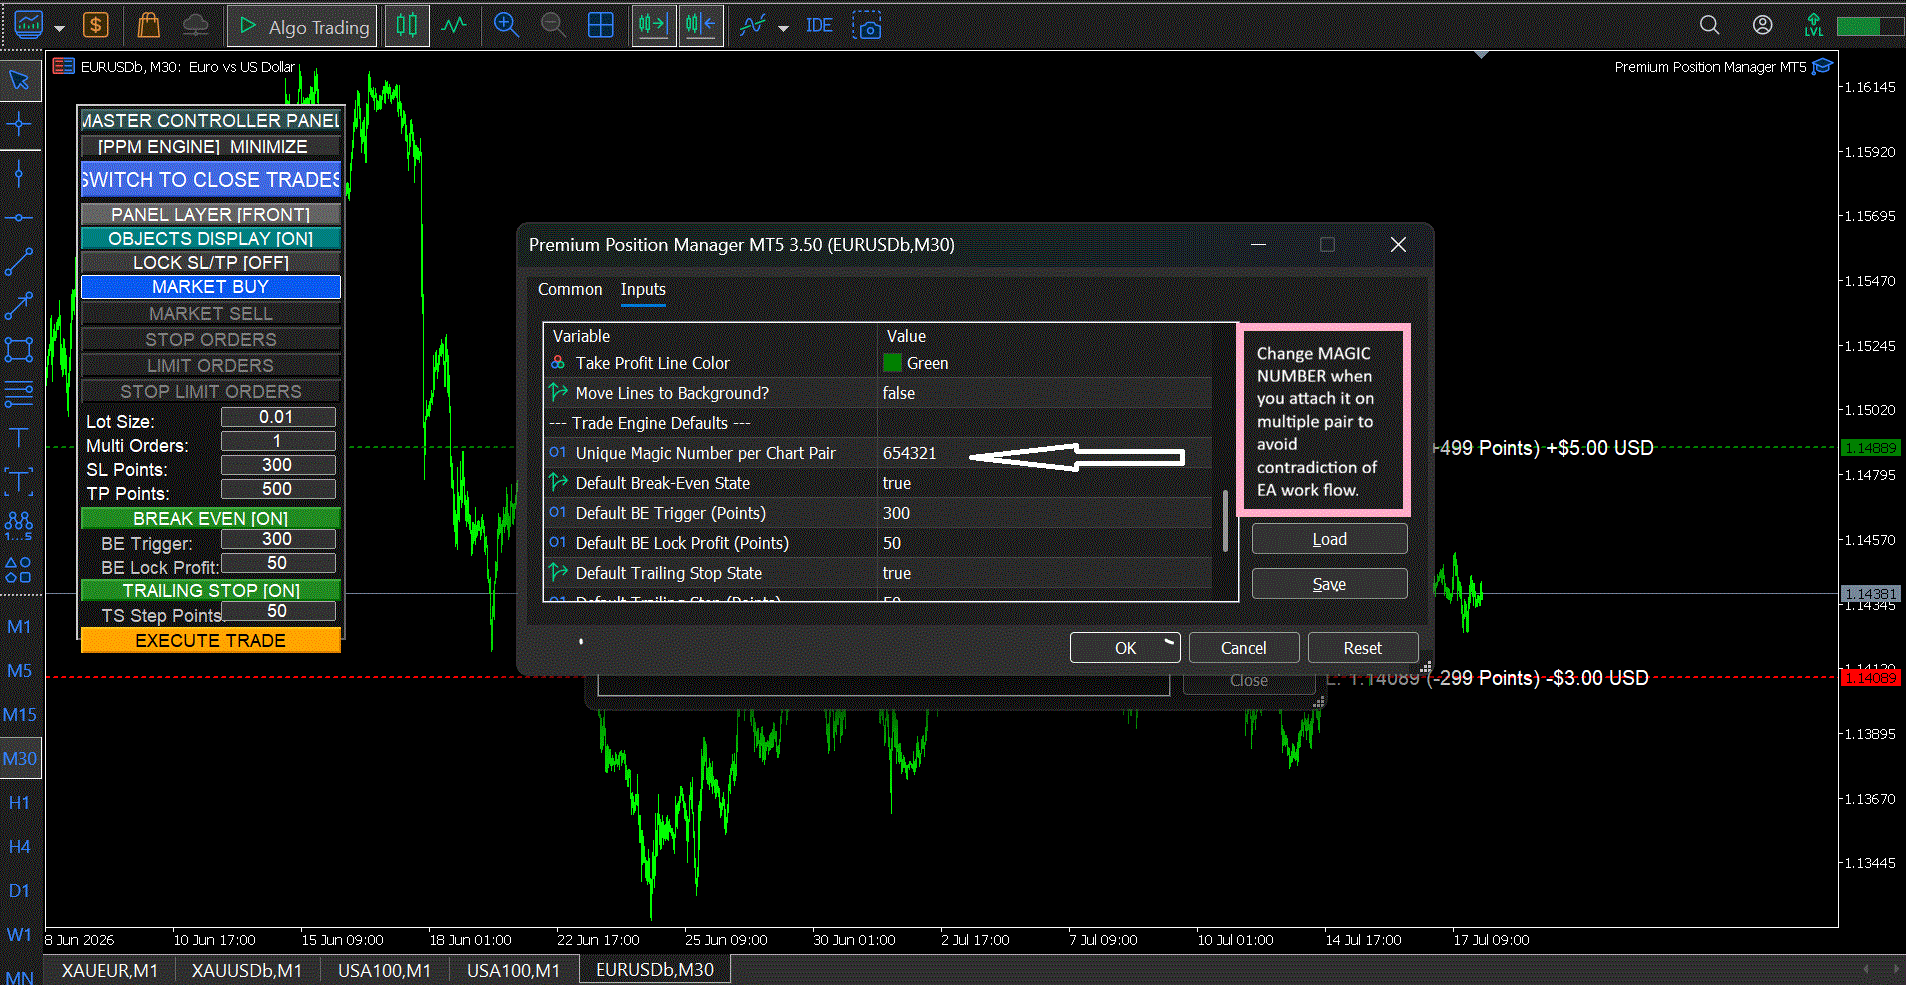Toggle LOCK SL/TP [OFF] setting

pos(210,262)
